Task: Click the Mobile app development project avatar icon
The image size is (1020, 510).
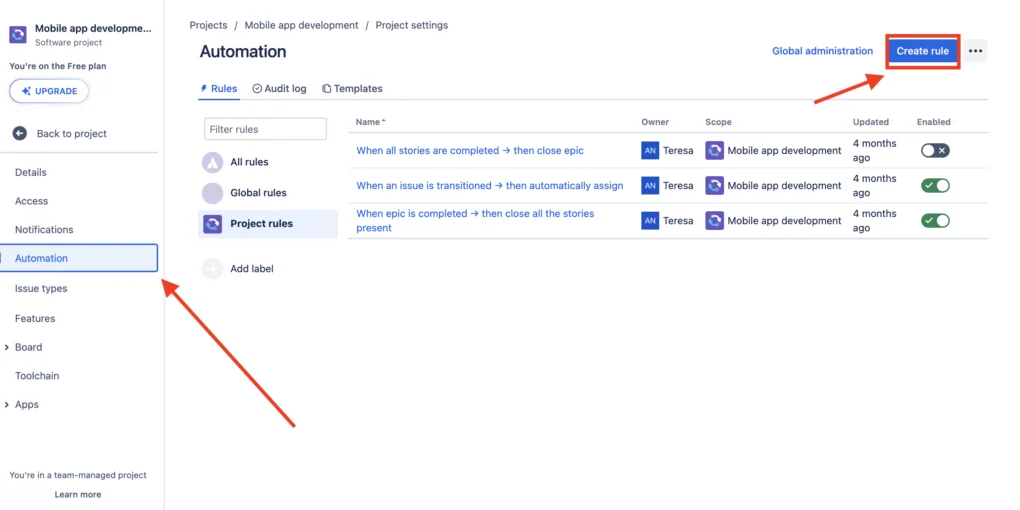Action: [18, 34]
